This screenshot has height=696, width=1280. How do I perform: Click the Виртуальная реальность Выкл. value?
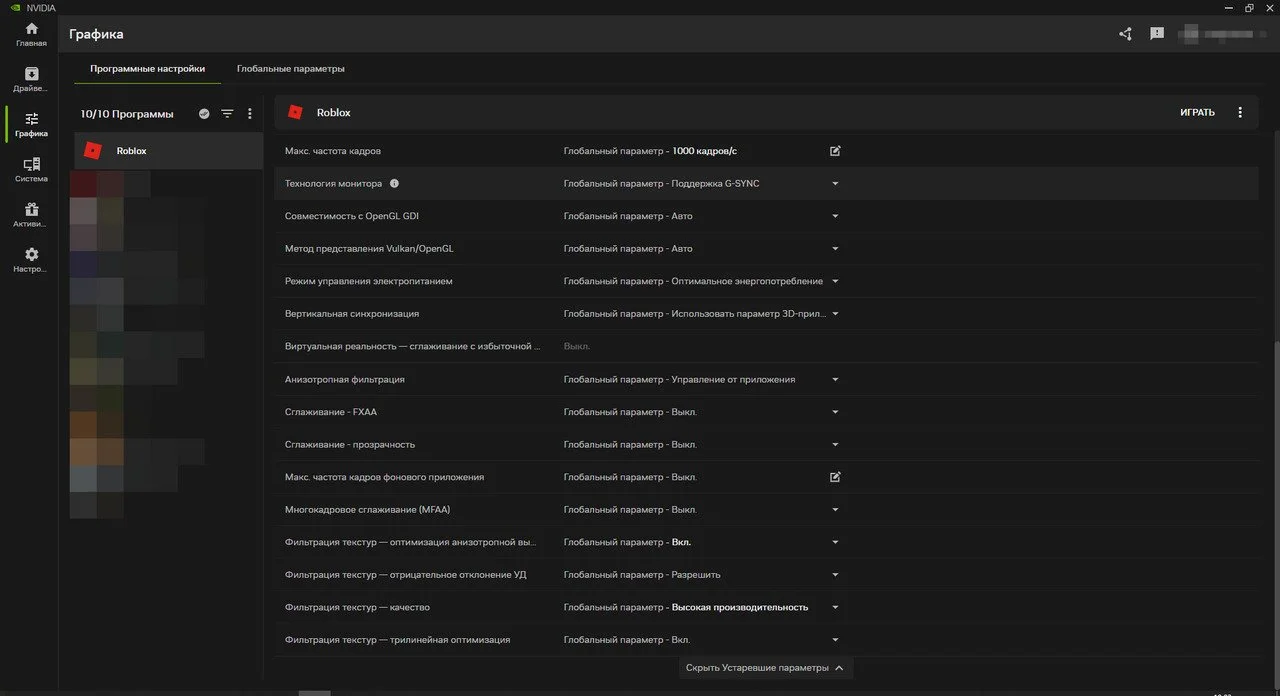(x=576, y=346)
